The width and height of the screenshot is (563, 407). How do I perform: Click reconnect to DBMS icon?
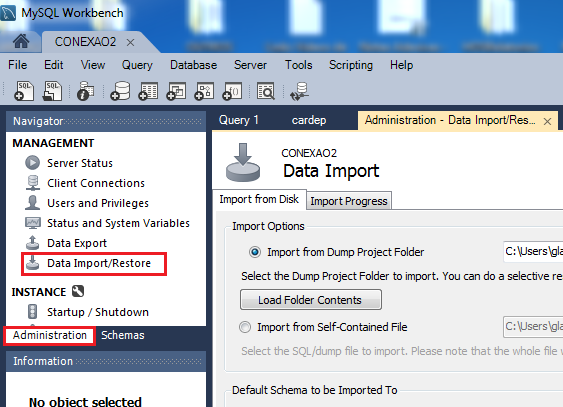point(299,91)
